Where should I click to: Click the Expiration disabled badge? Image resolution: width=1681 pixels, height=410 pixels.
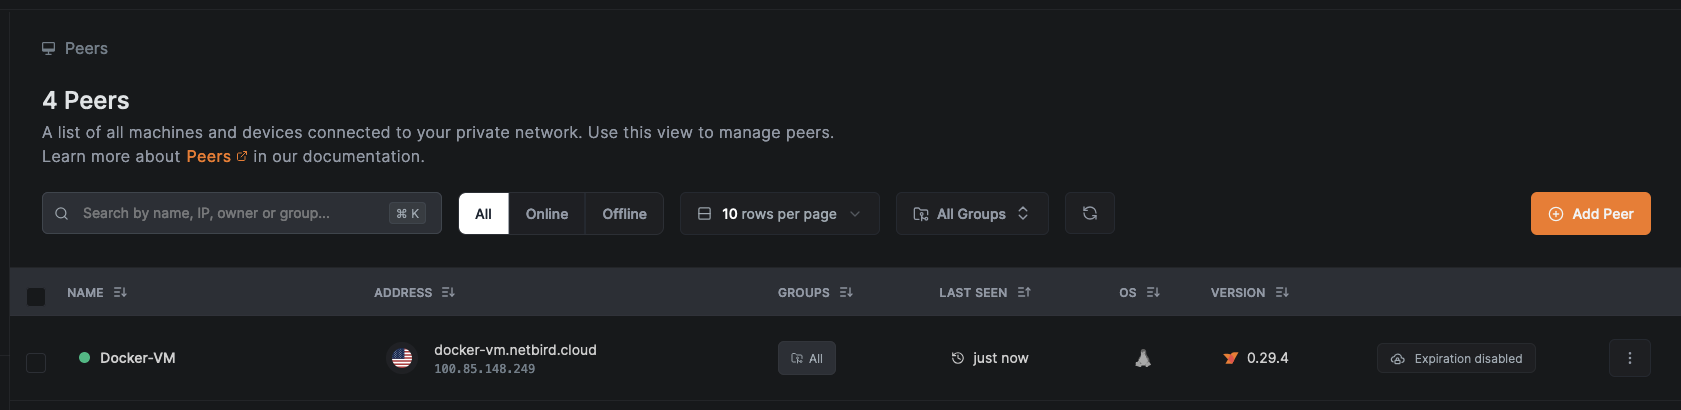[x=1456, y=358]
